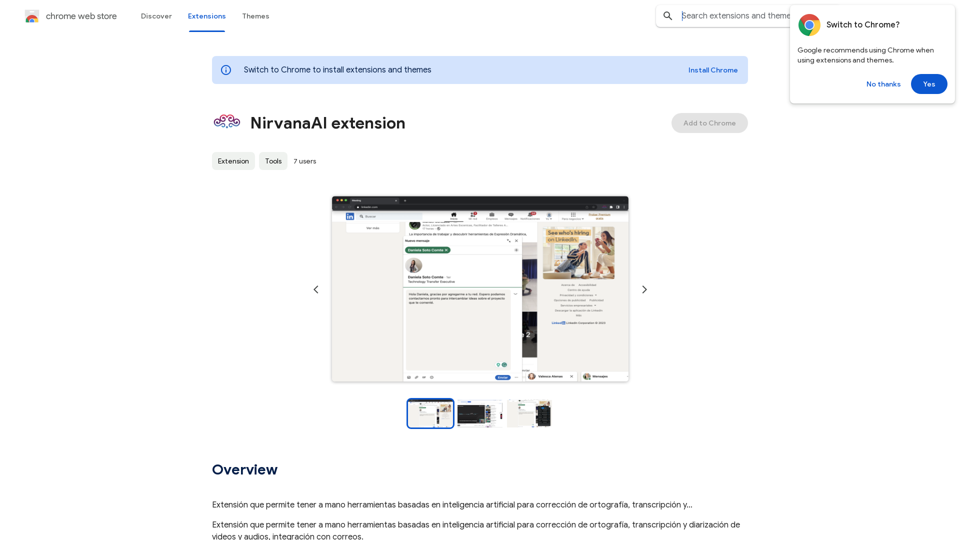The image size is (960, 540).
Task: Click the NirvanaAI extension title
Action: 328,123
